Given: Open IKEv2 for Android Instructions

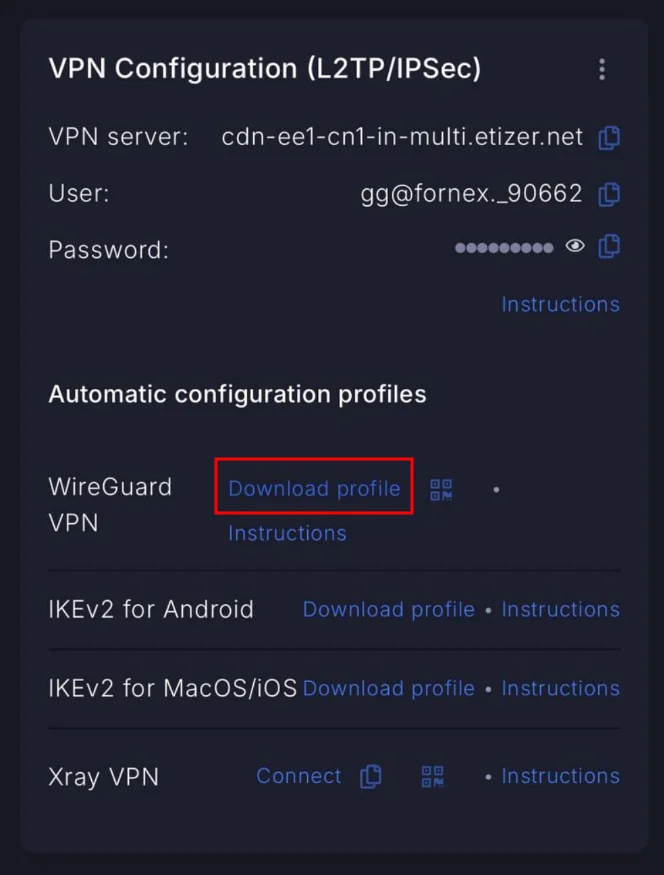Looking at the screenshot, I should pos(560,609).
